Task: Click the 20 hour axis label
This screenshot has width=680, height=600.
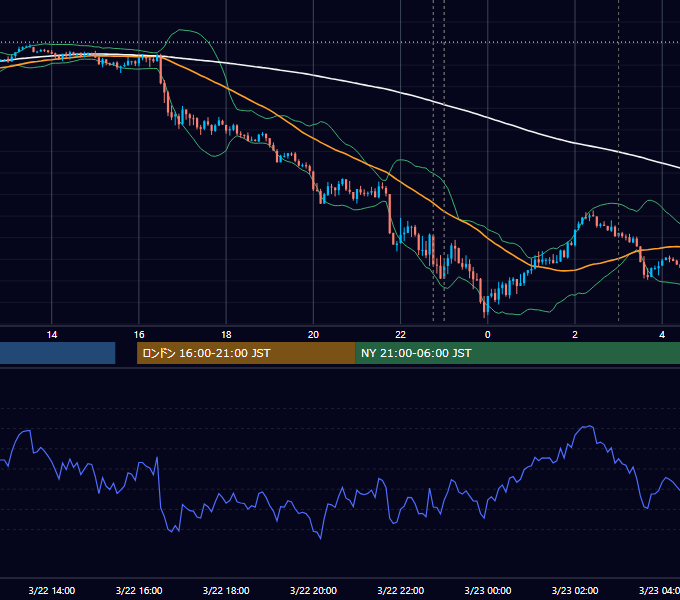Action: 313,335
